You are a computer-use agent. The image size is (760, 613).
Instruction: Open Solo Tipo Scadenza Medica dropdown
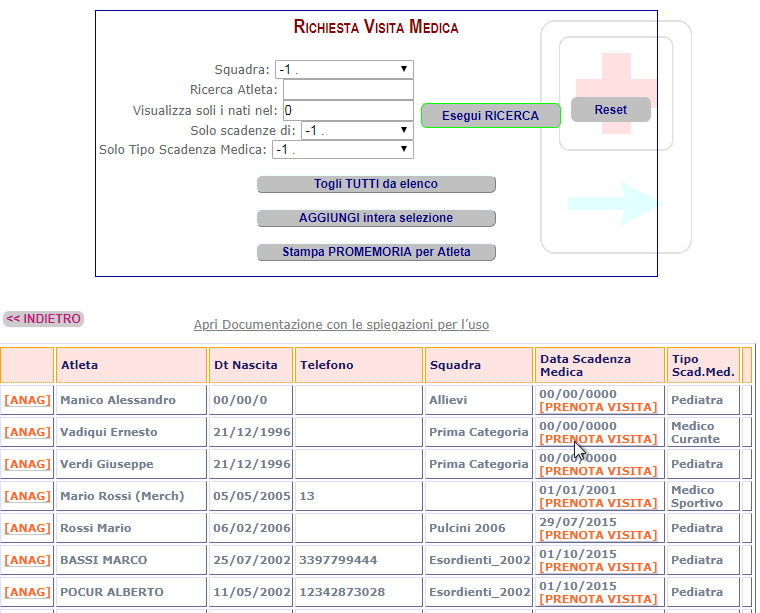point(343,150)
